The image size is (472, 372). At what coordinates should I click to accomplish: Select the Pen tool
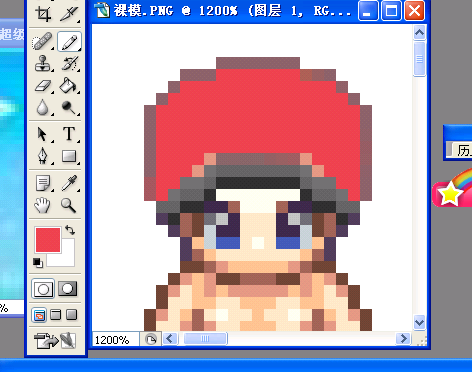(43, 156)
